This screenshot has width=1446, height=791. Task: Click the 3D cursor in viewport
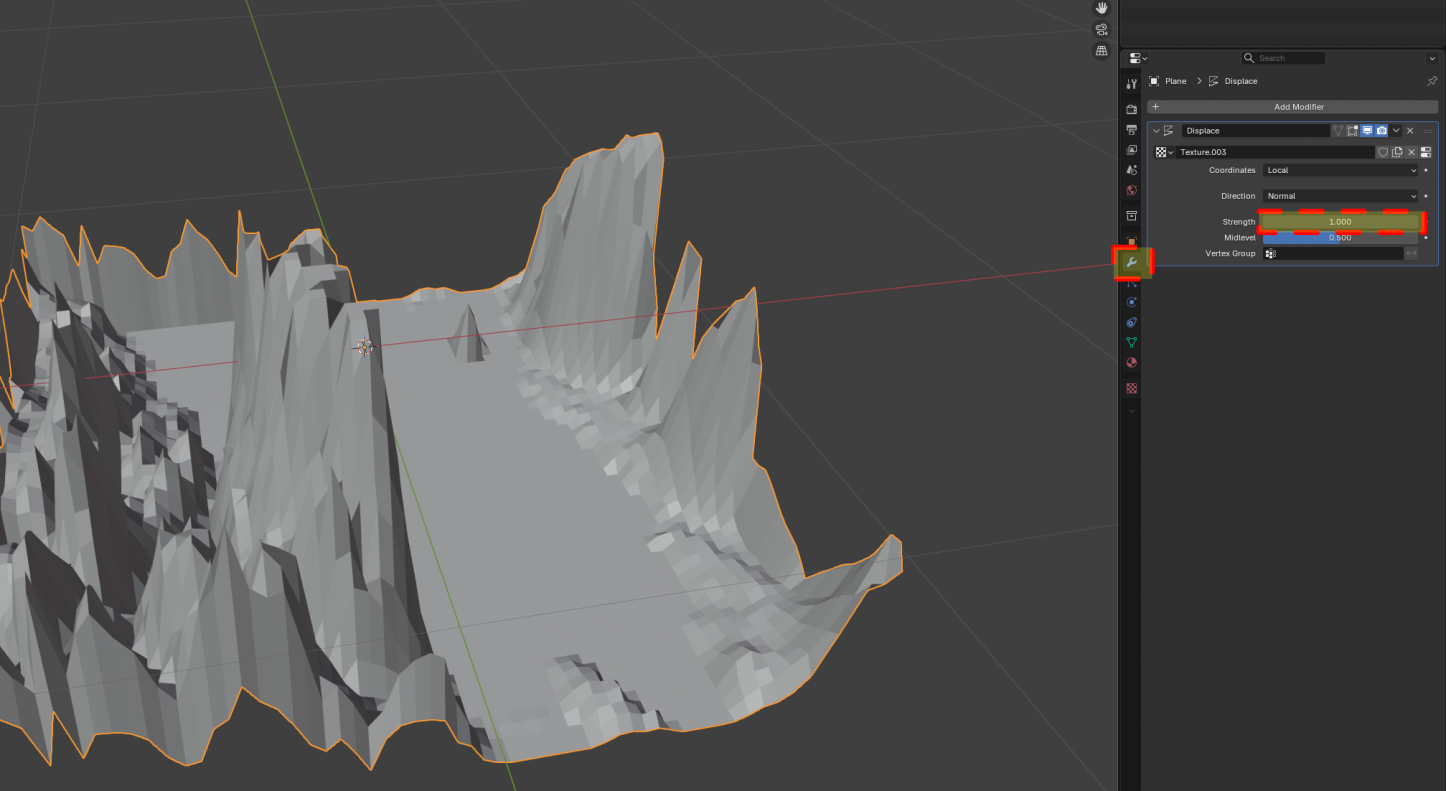pos(364,346)
